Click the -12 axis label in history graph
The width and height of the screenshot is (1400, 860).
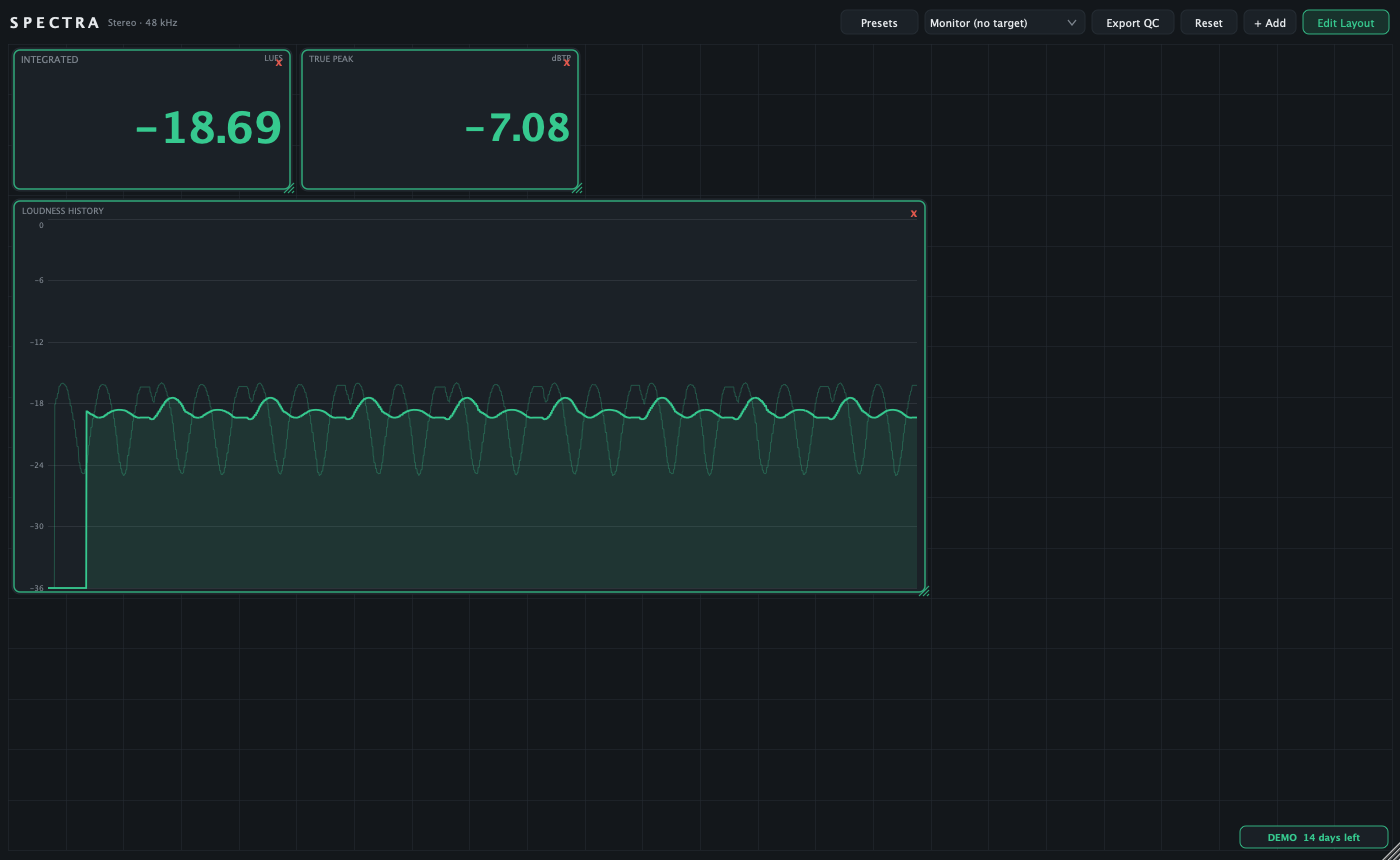37,342
